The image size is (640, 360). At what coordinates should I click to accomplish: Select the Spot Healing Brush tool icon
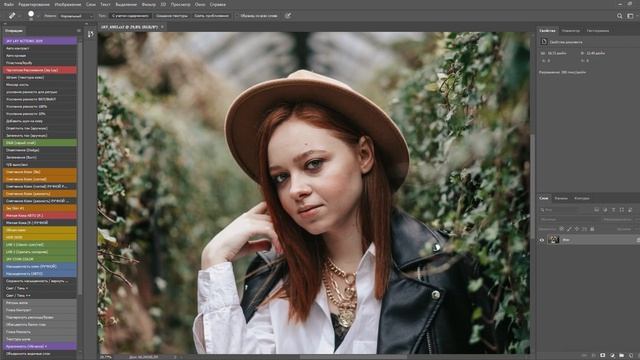[x=12, y=16]
